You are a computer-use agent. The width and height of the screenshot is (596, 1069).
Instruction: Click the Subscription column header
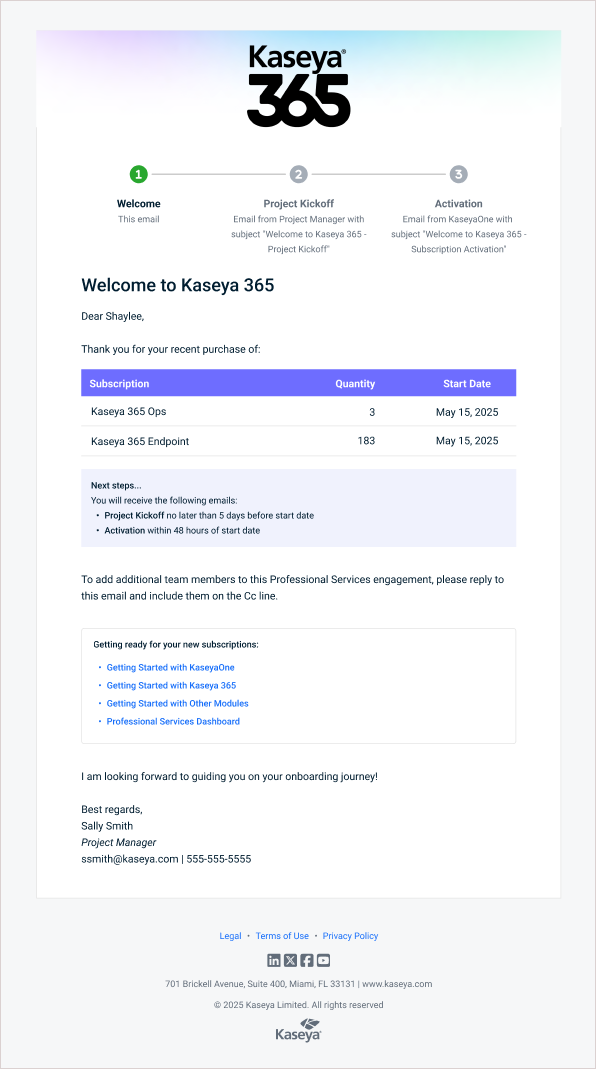pyautogui.click(x=119, y=384)
